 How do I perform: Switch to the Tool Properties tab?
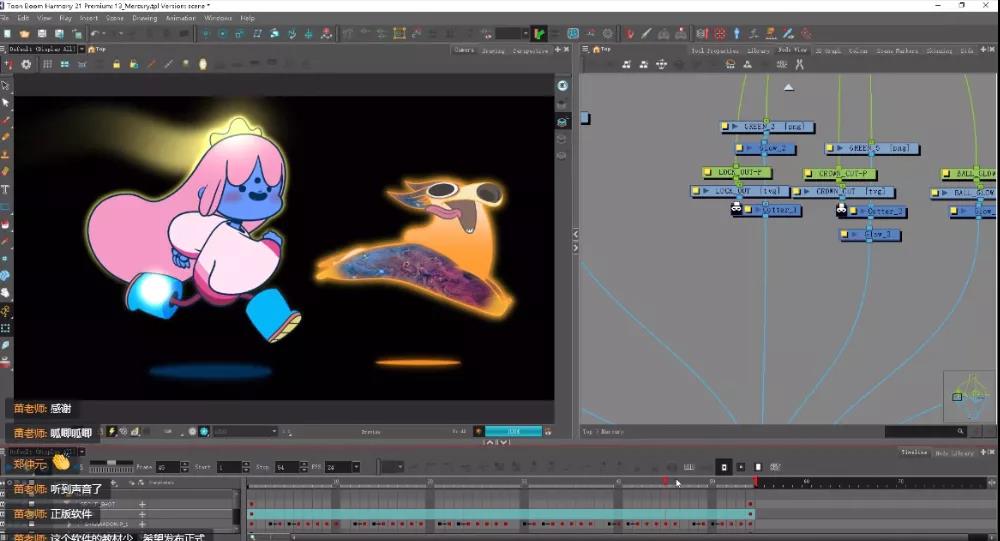point(715,50)
